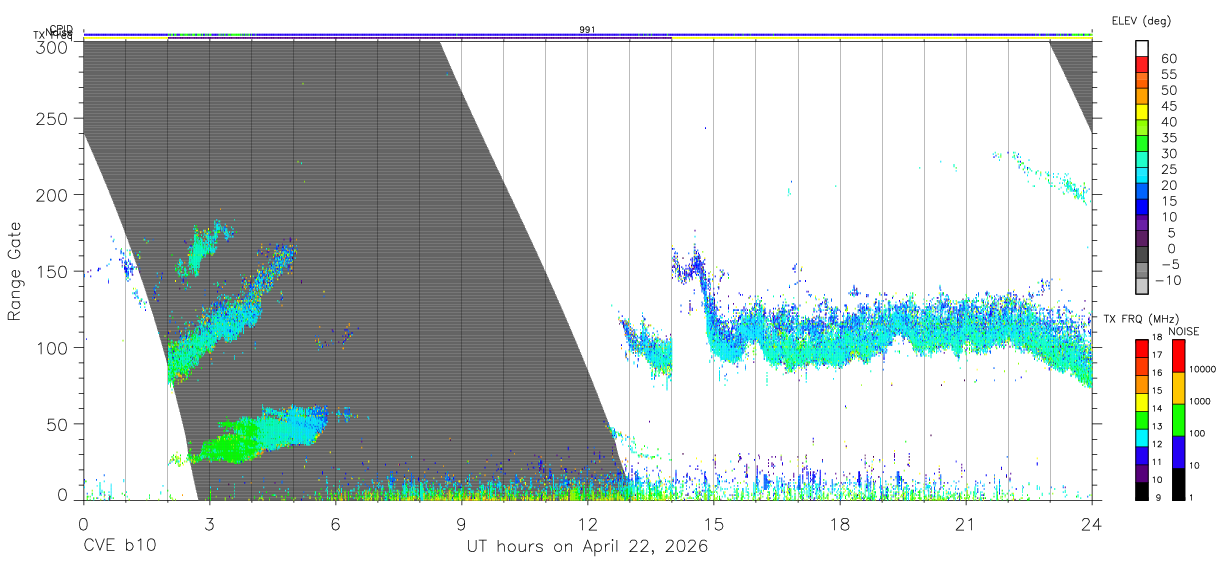Pick the blue ELEV swatch between 15 and 20
The image size is (1228, 567).
pyautogui.click(x=1142, y=191)
